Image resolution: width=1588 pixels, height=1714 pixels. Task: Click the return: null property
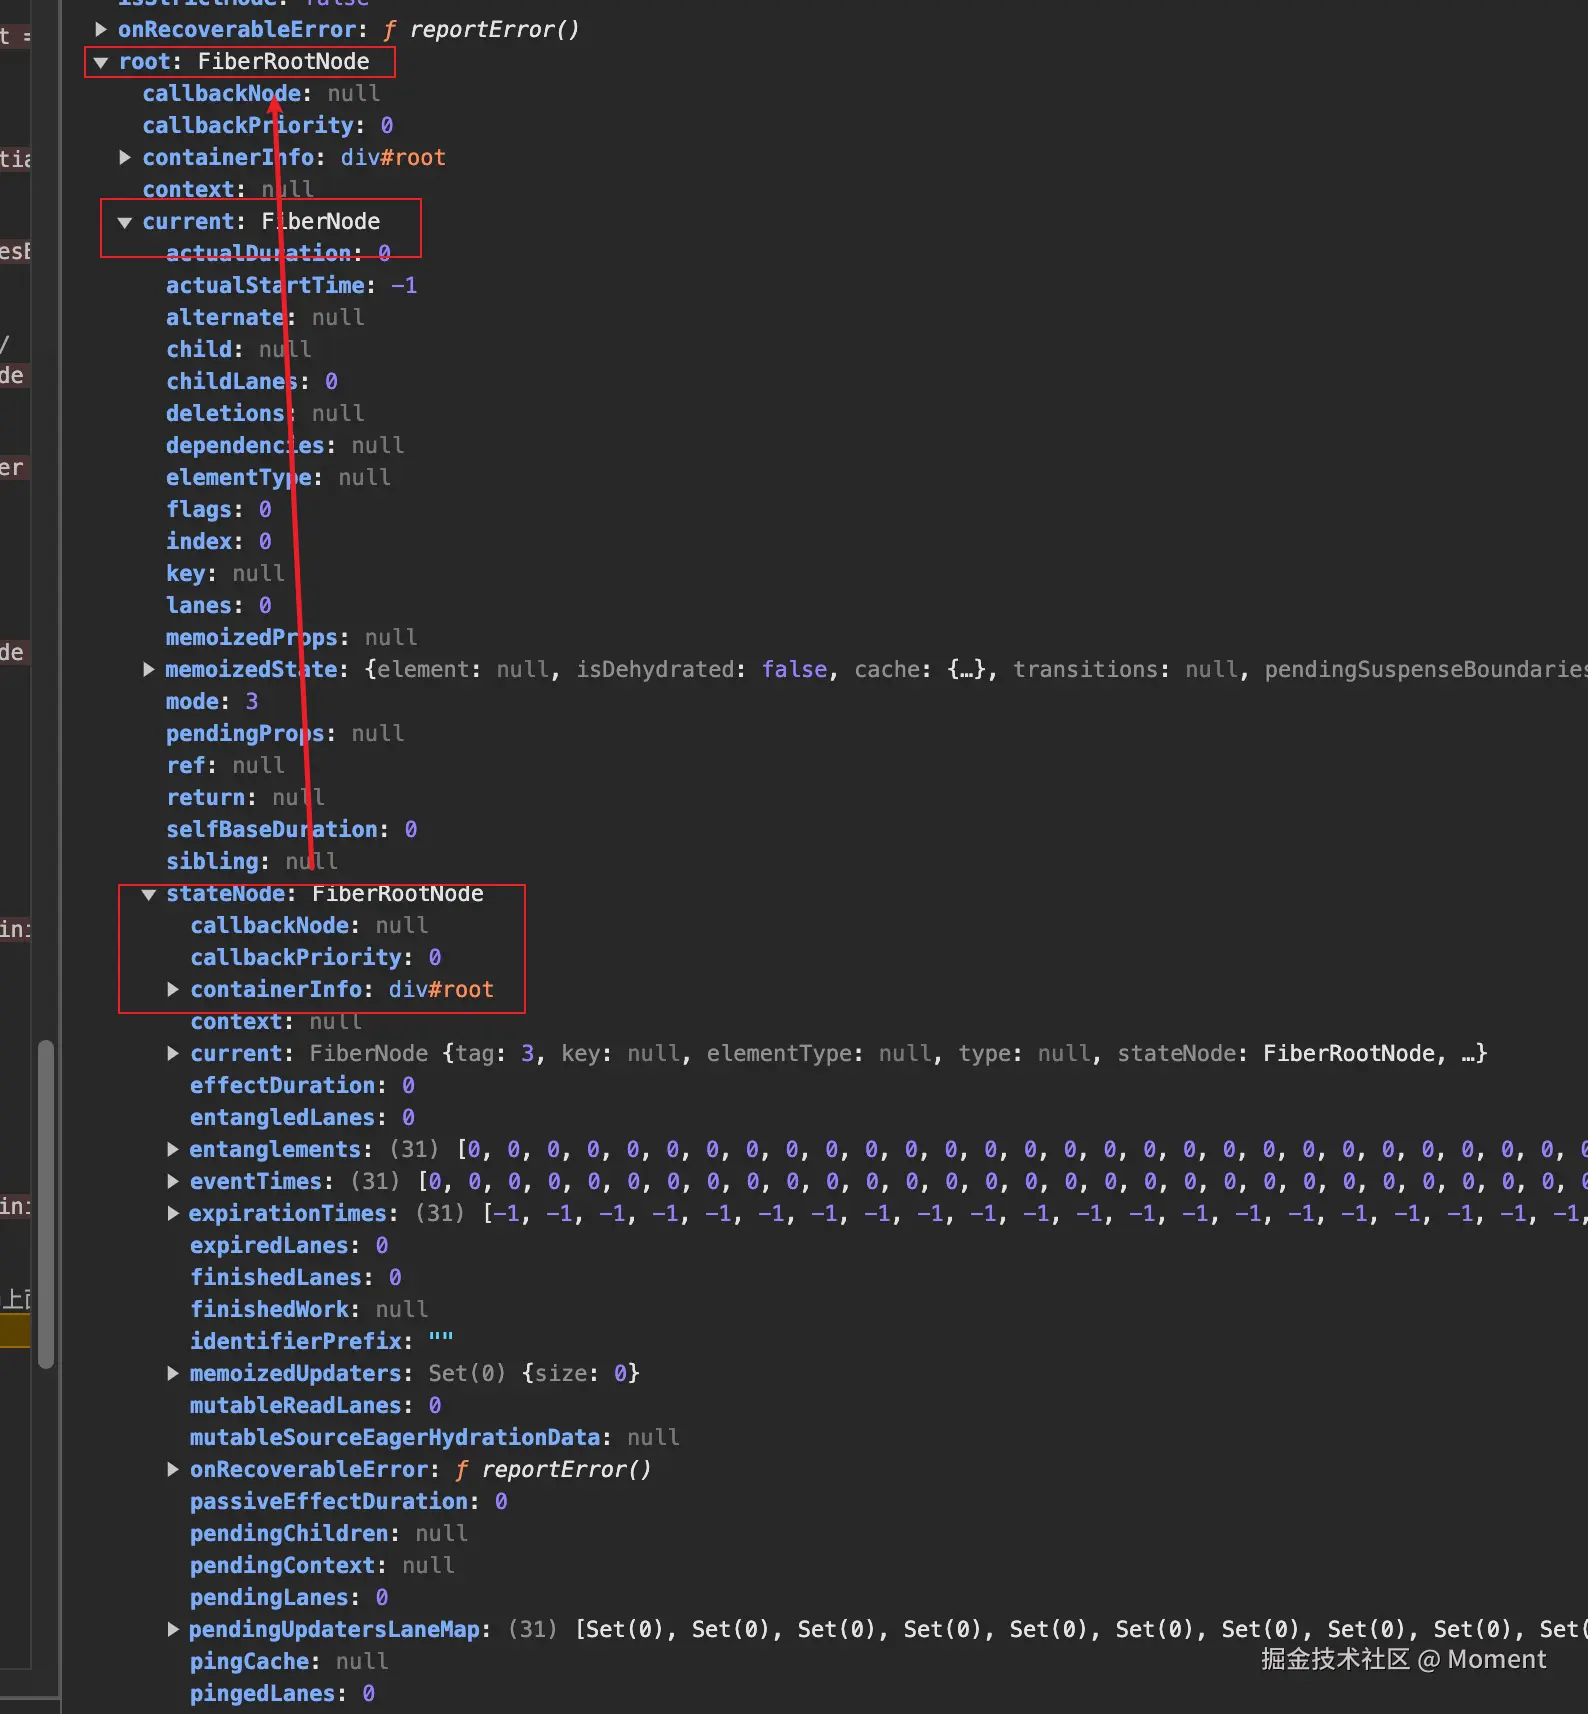[245, 798]
